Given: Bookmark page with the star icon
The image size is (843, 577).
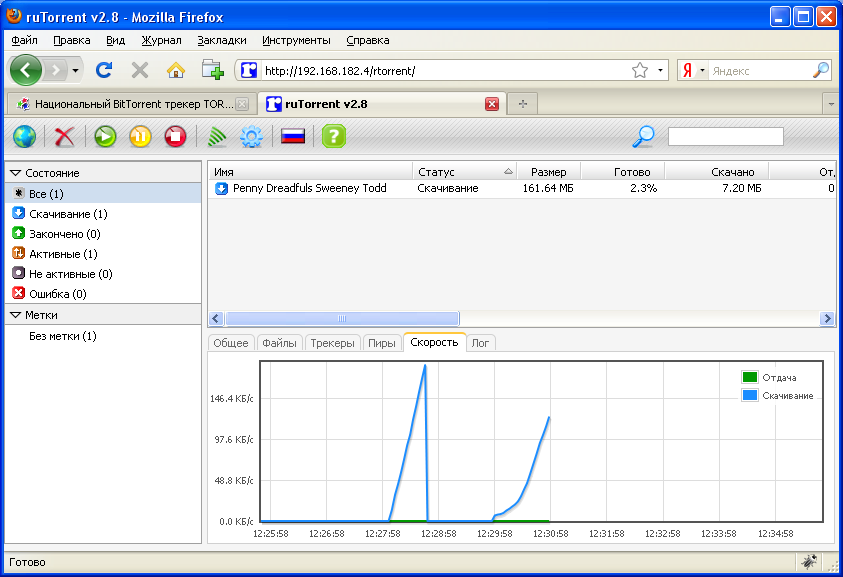Looking at the screenshot, I should (640, 70).
